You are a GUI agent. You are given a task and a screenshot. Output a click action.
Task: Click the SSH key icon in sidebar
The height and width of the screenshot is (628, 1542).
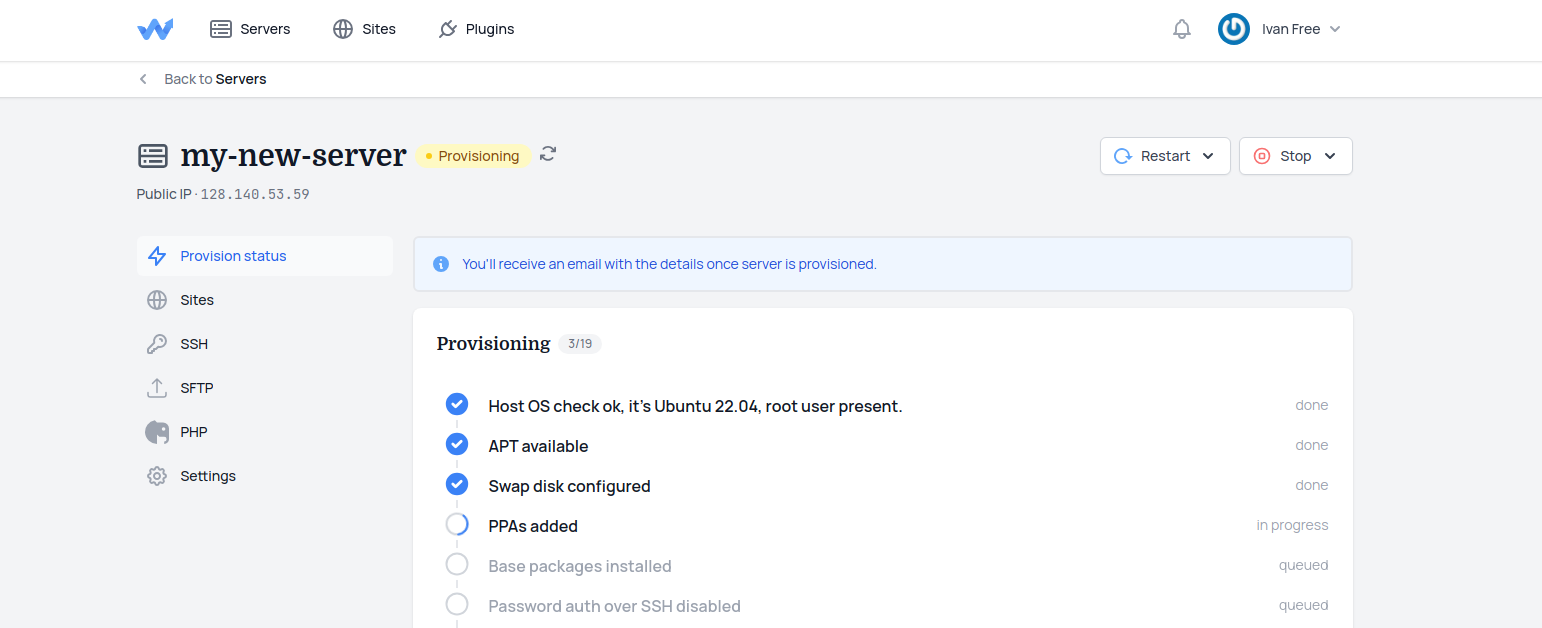point(157,344)
